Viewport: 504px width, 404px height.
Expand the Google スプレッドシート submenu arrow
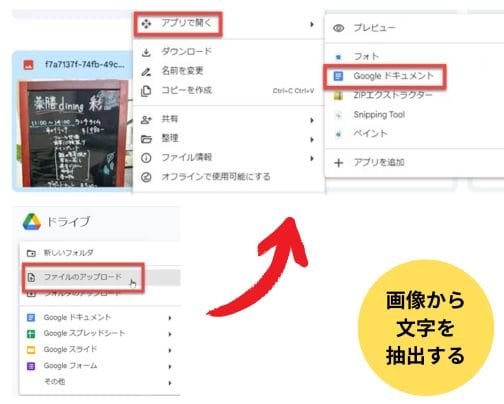click(x=170, y=334)
